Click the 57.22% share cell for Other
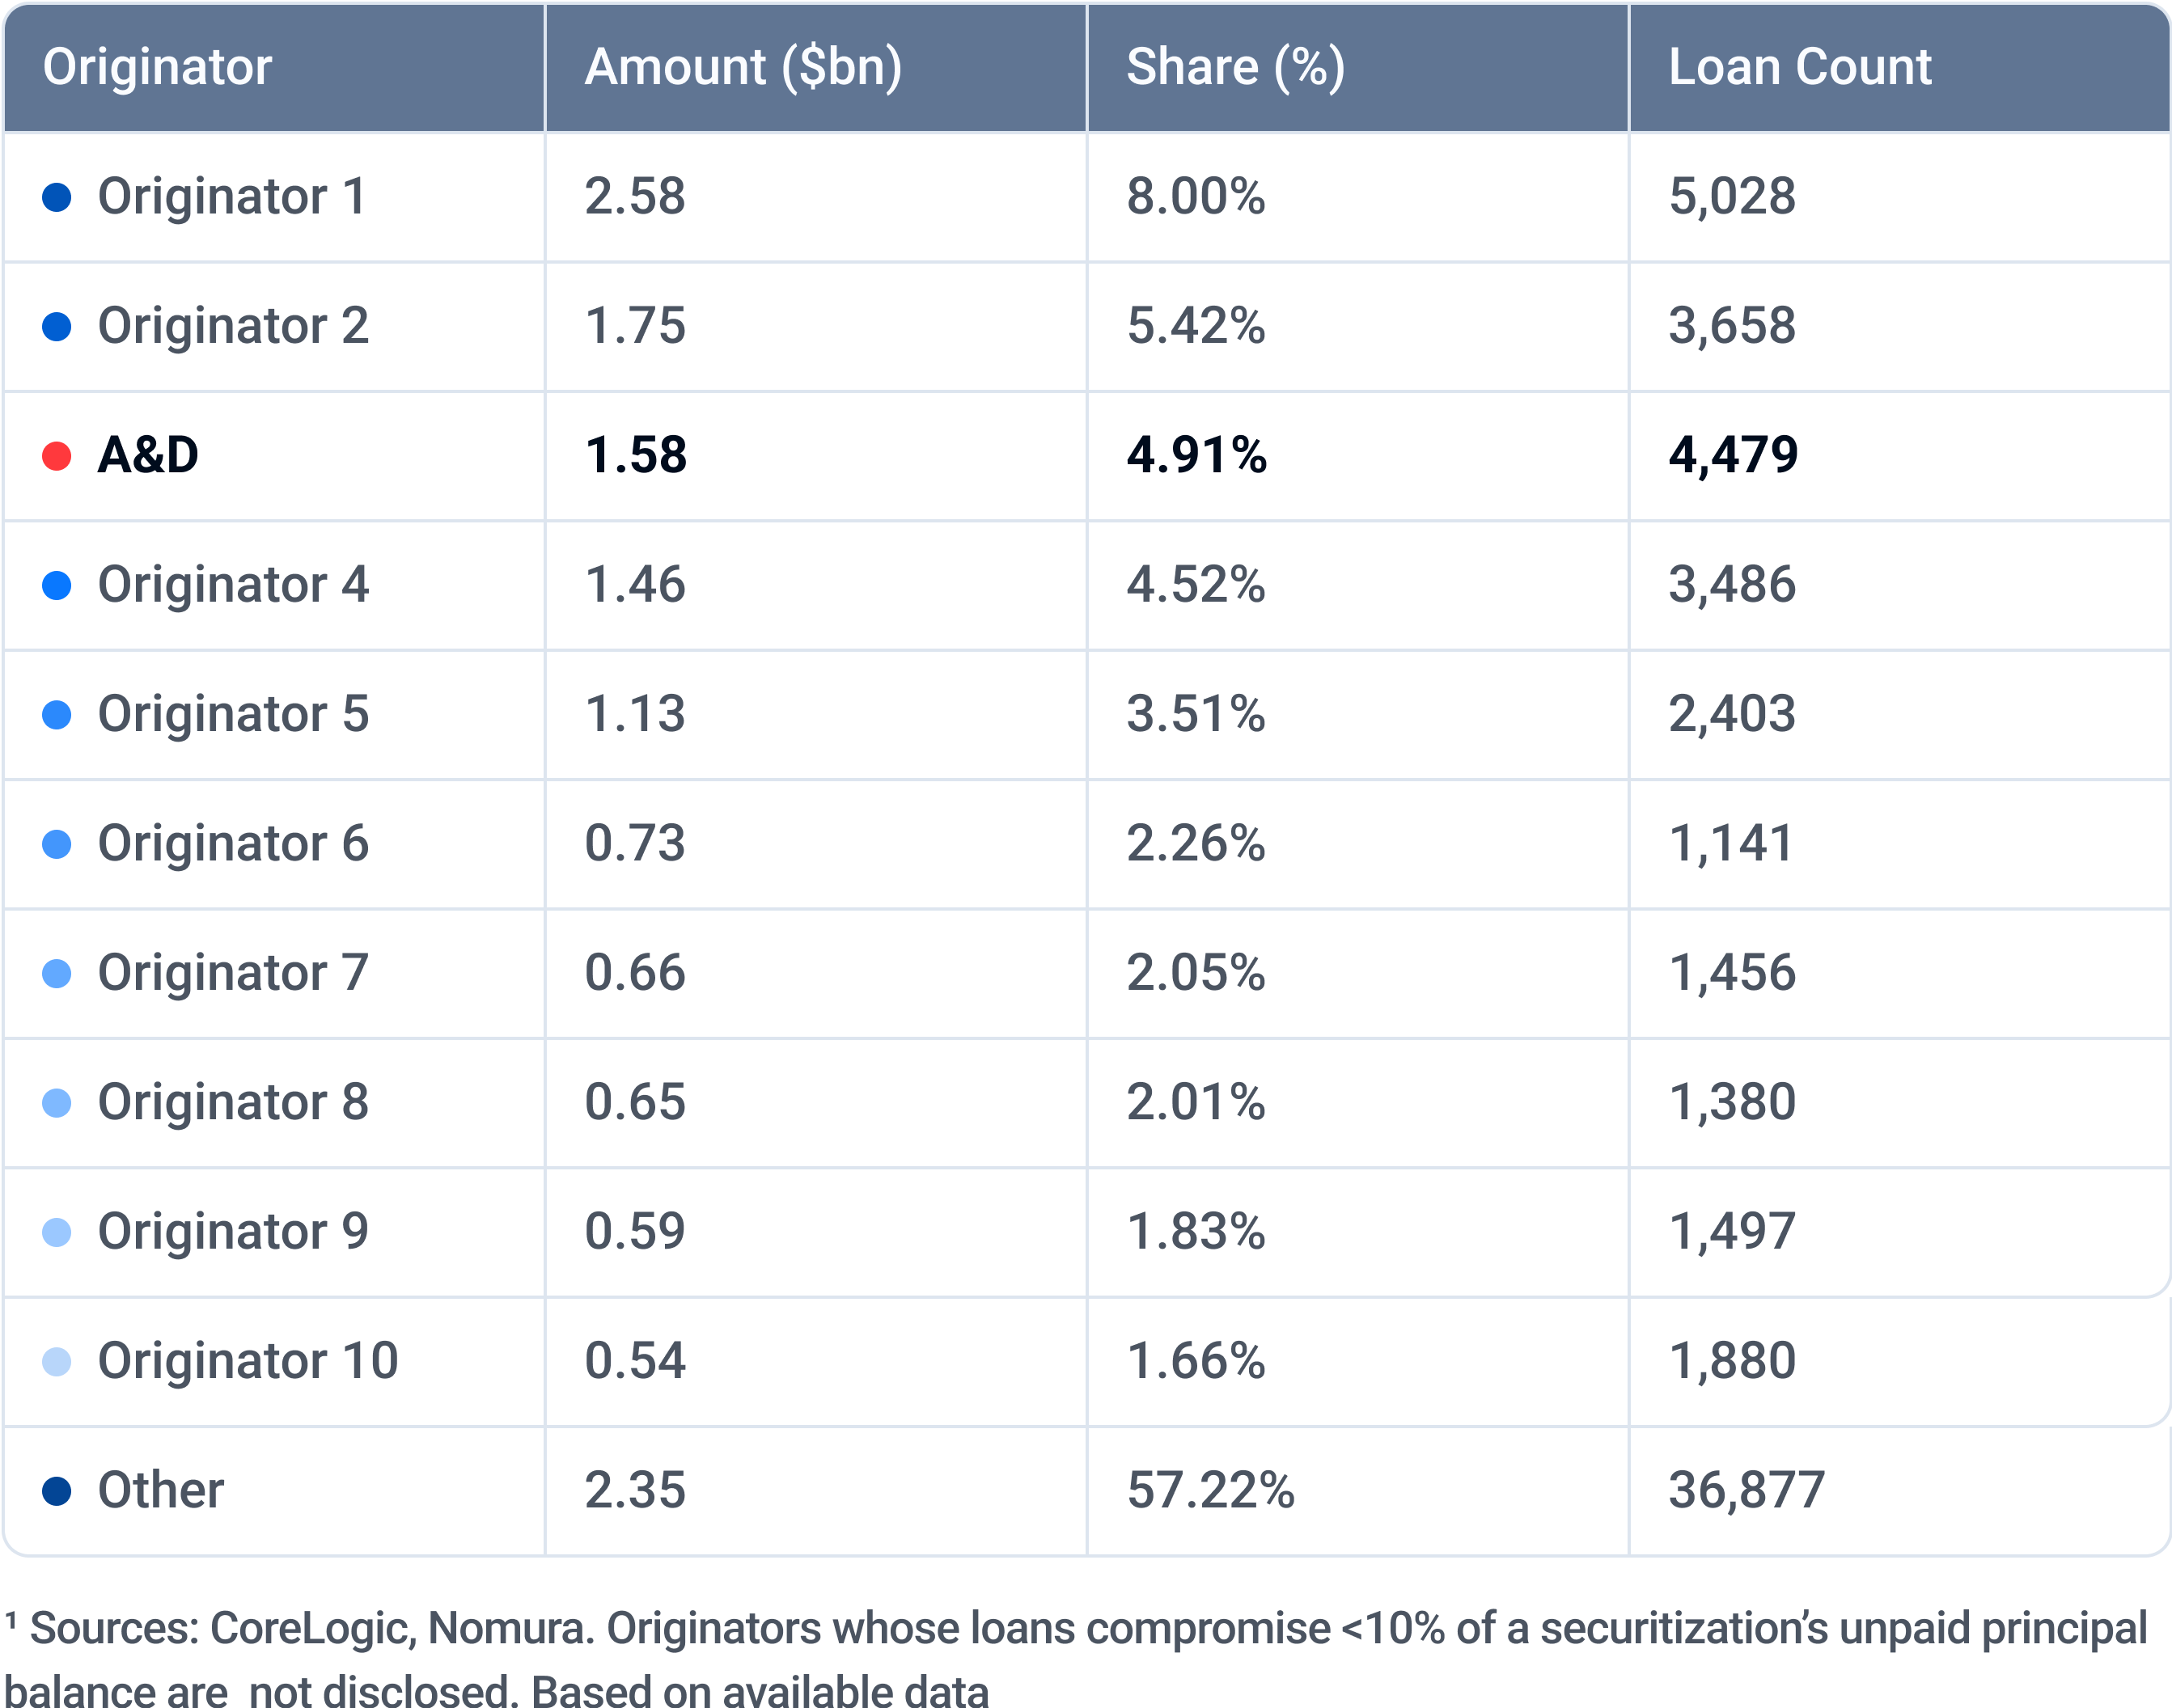Image resolution: width=2172 pixels, height=1708 pixels. tap(1210, 1490)
